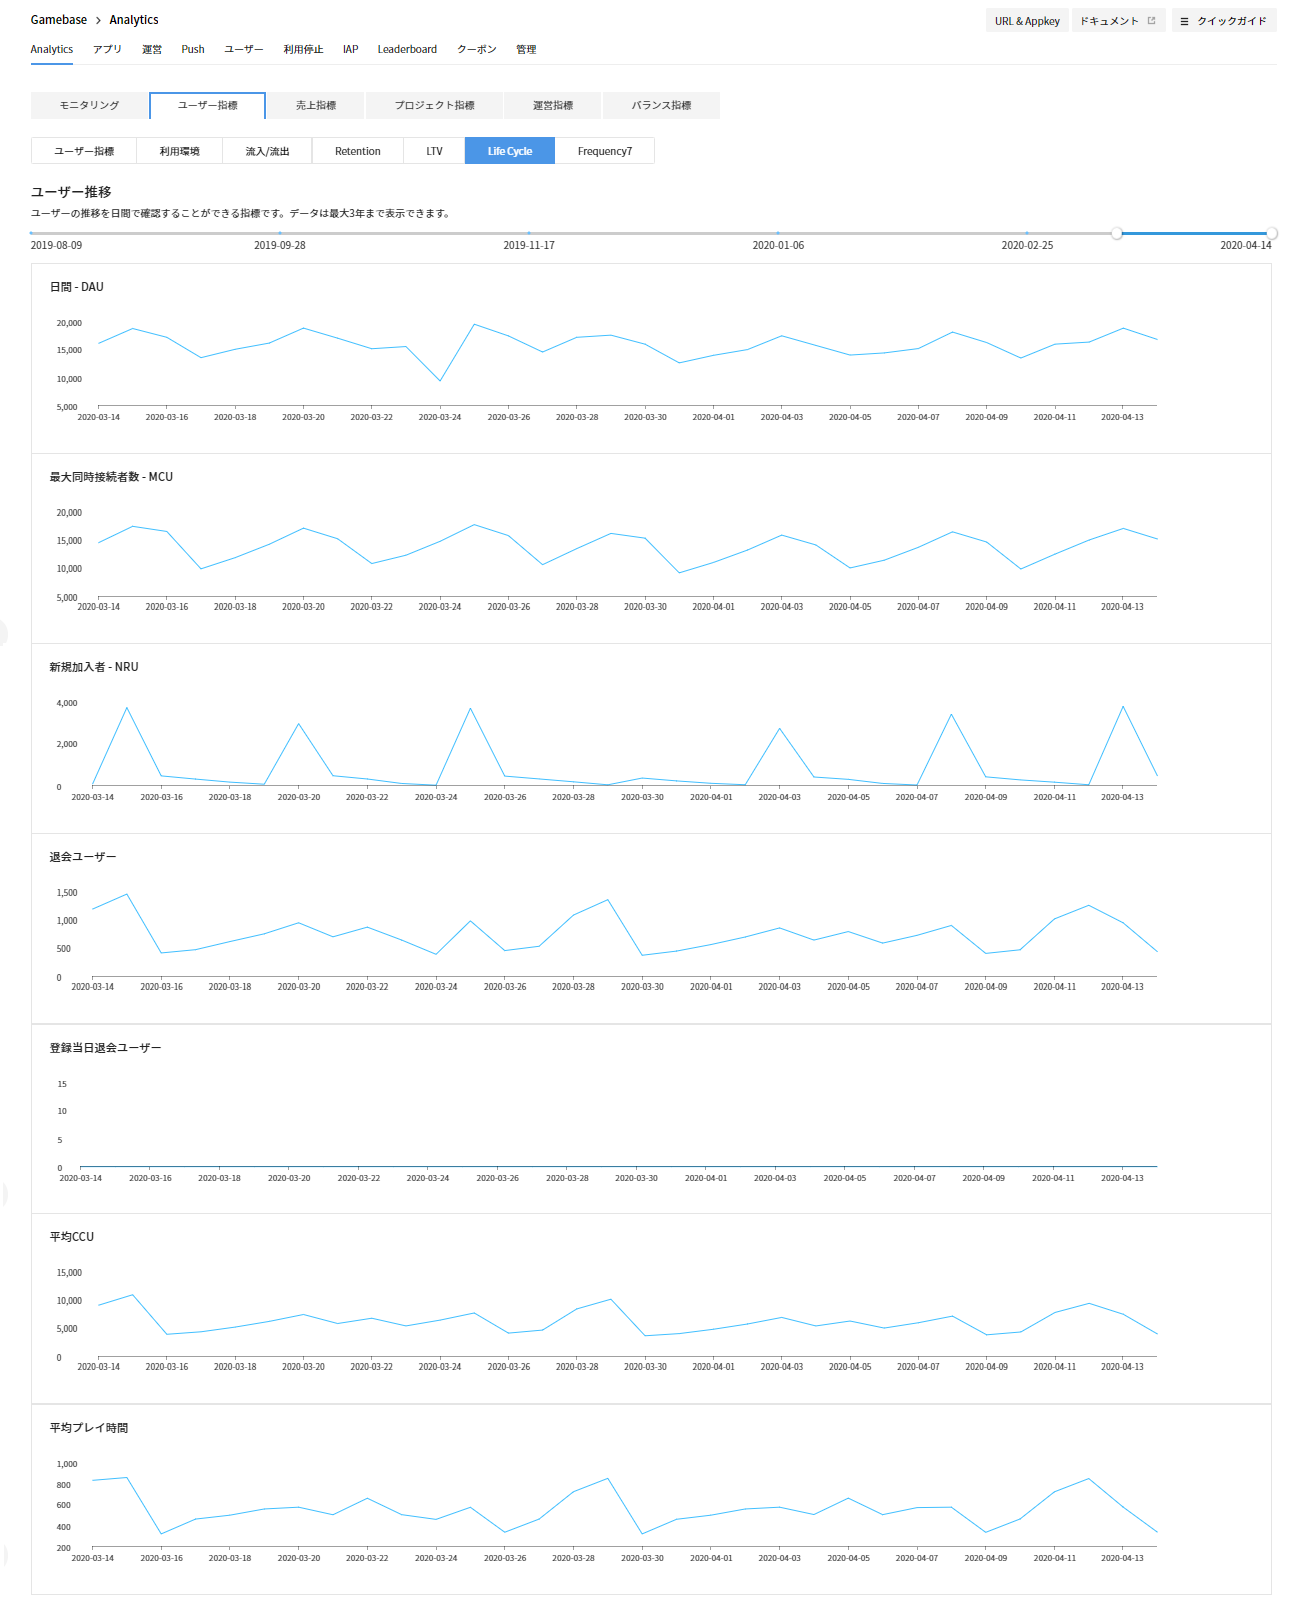
Task: Open the IAP tab
Action: coord(351,49)
